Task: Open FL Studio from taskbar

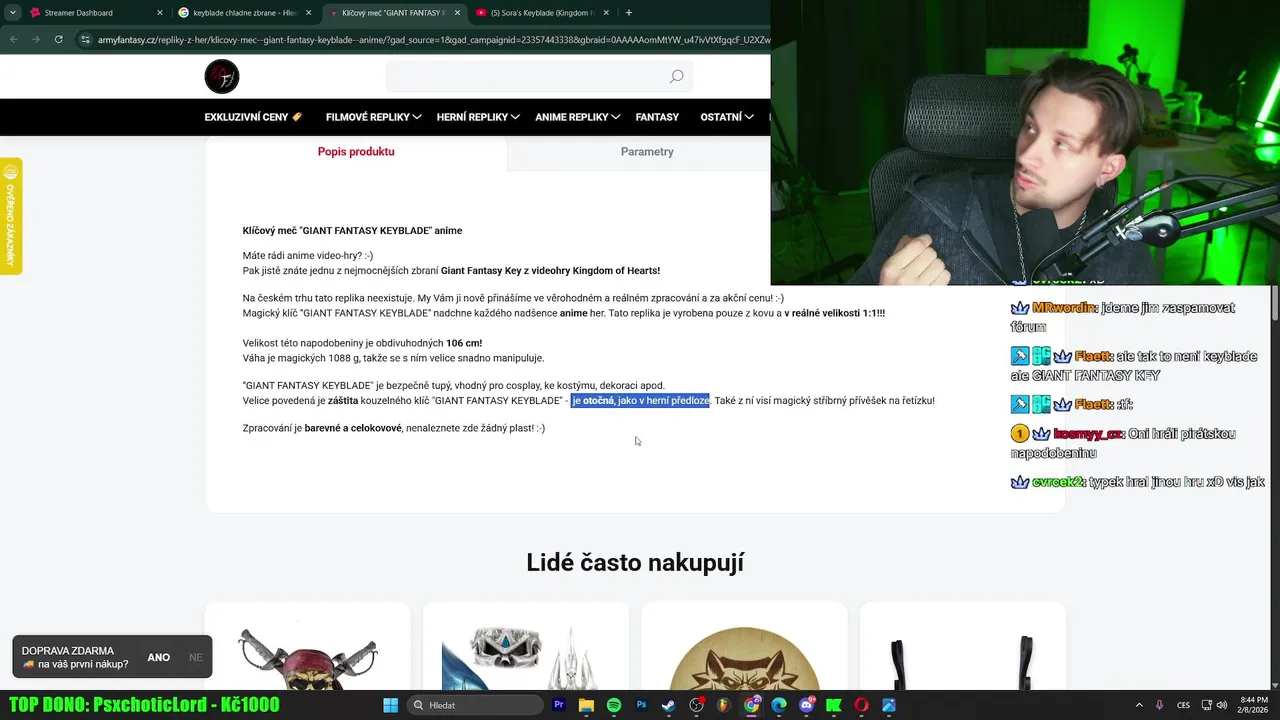Action: coord(723,705)
